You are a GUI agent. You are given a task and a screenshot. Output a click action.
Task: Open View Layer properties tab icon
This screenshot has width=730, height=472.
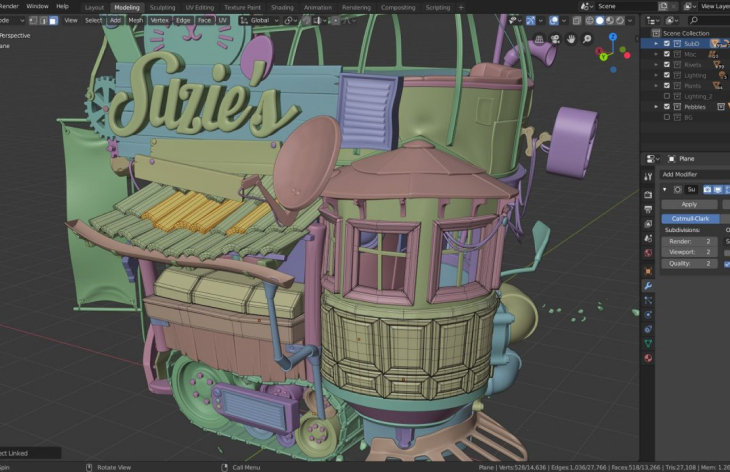648,224
